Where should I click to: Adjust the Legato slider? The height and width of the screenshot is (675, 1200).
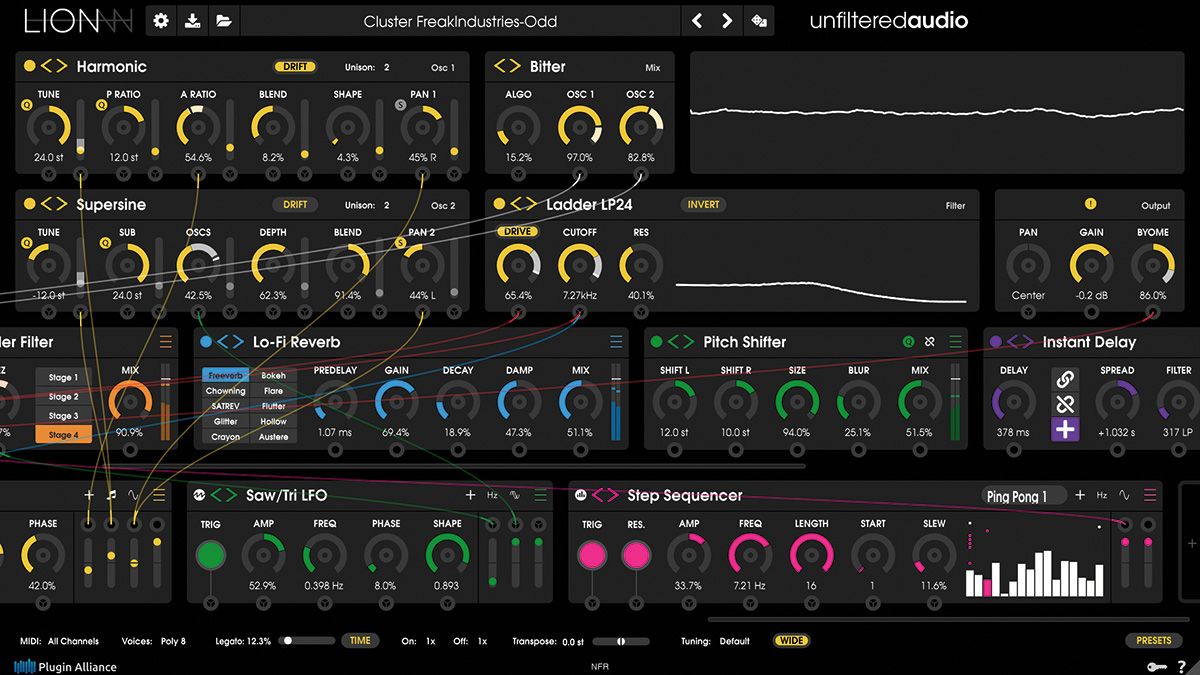click(x=306, y=641)
